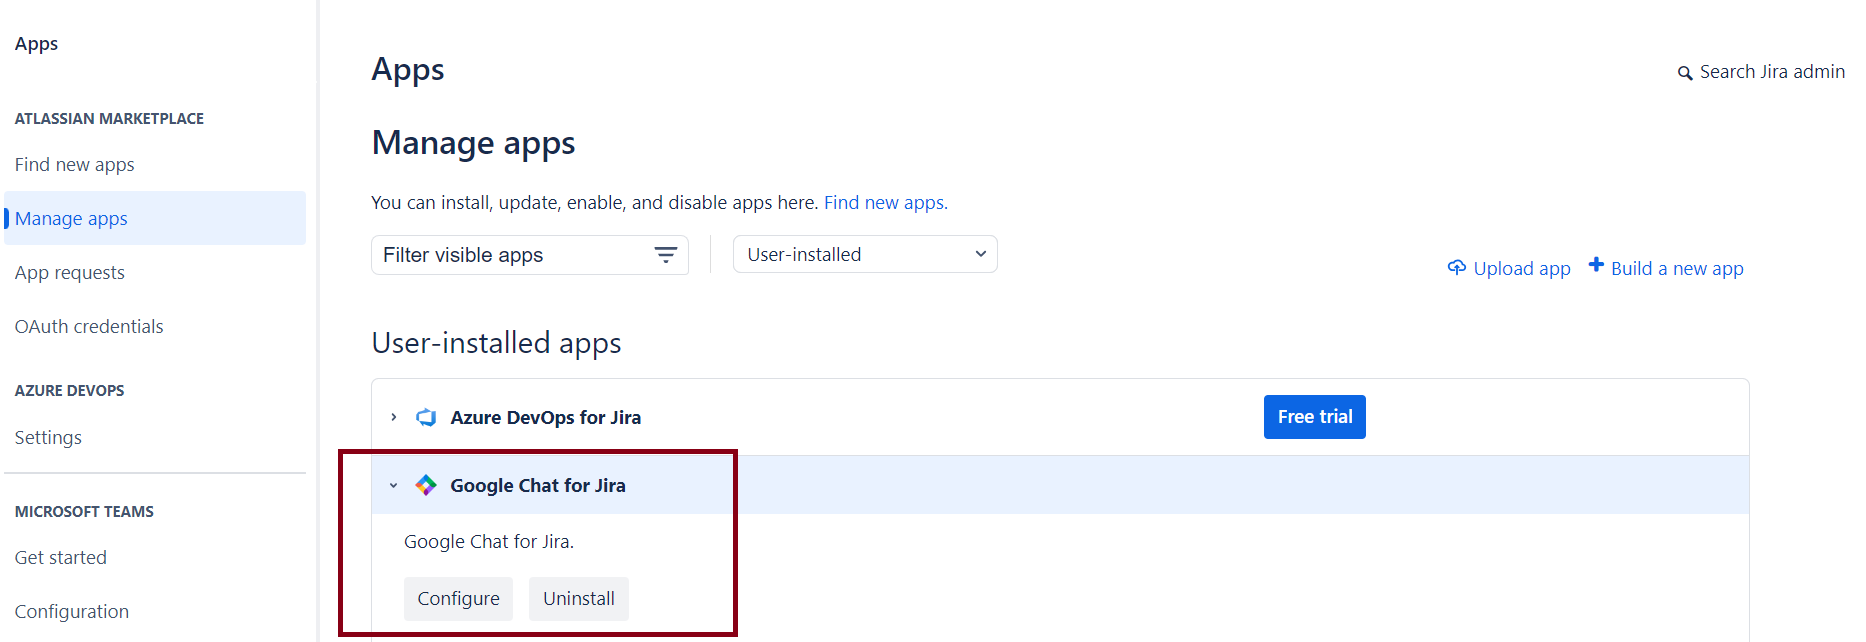Open Microsoft Teams Get started
Screen dimensions: 1866x642
pyautogui.click(x=61, y=558)
